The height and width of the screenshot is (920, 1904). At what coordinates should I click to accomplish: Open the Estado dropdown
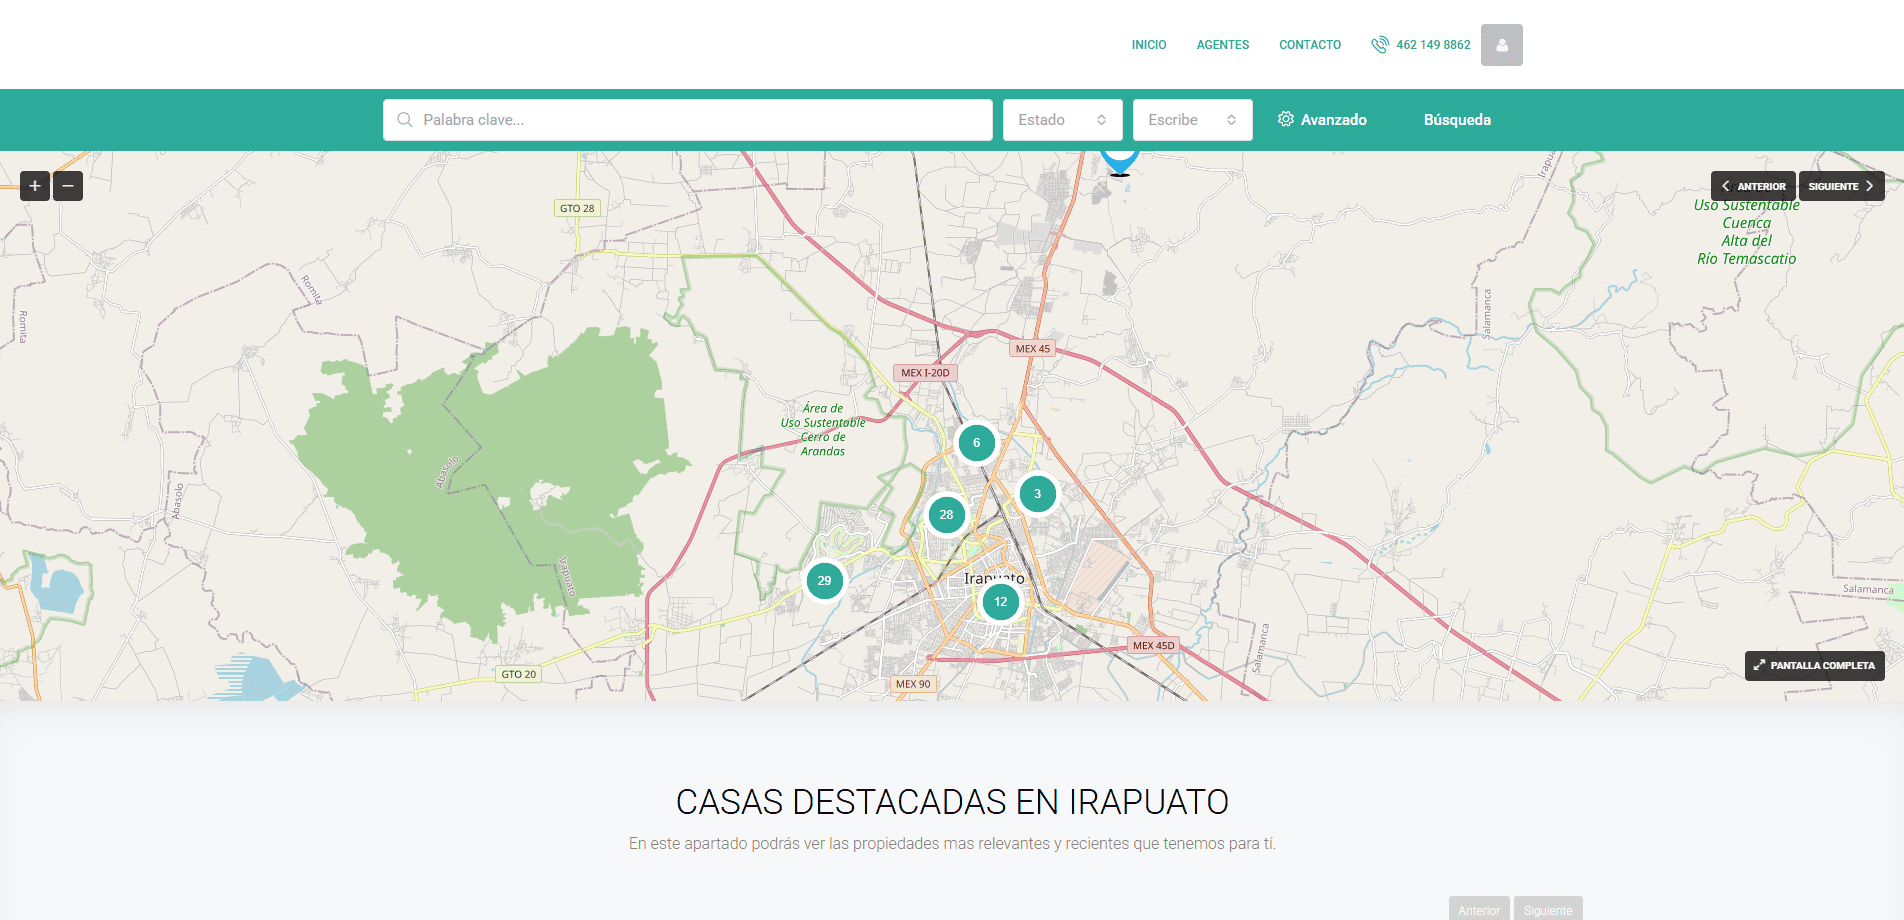tap(1062, 120)
